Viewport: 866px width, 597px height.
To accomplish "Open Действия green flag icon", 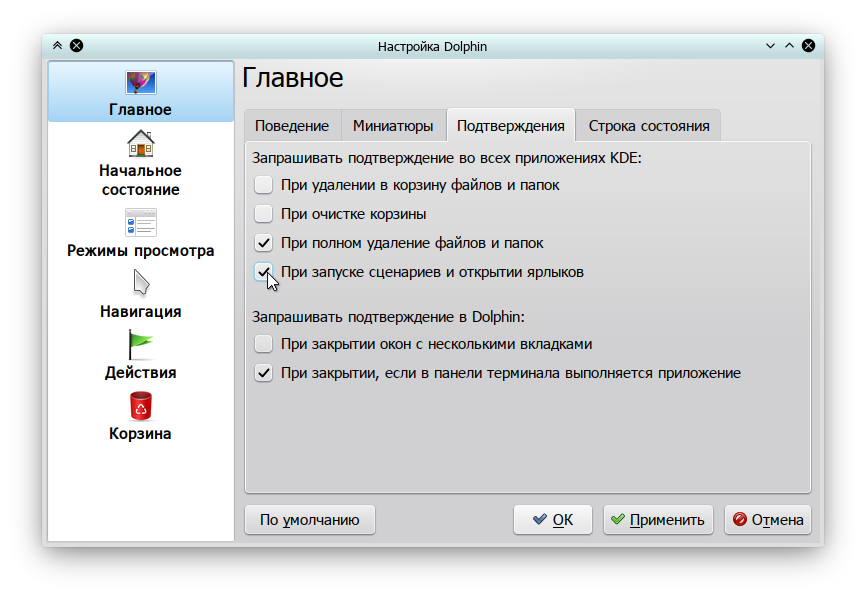I will click(x=140, y=345).
